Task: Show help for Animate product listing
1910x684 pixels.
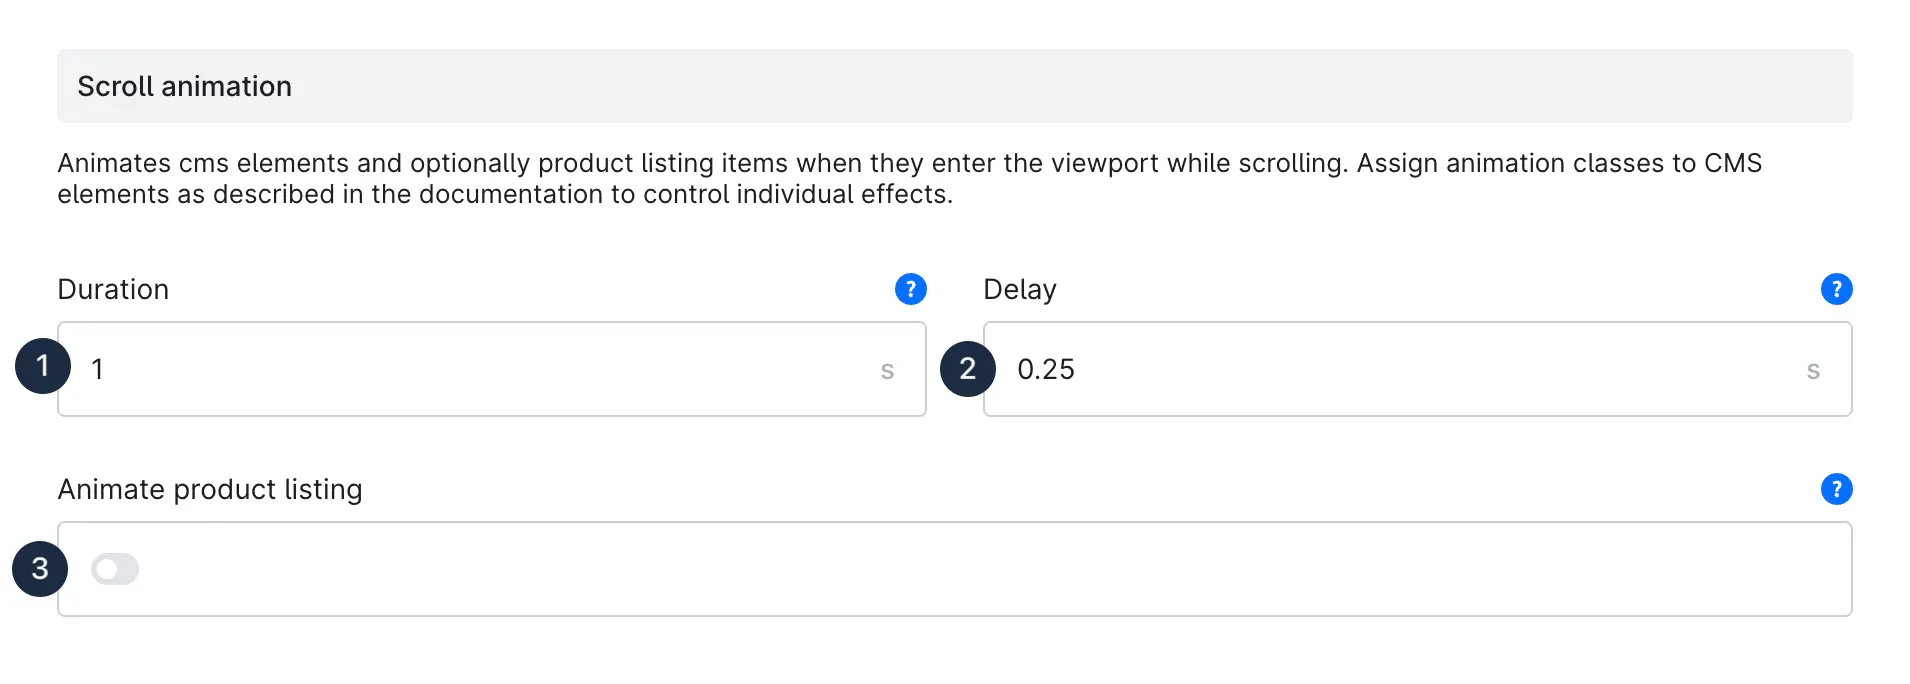Action: 1836,489
